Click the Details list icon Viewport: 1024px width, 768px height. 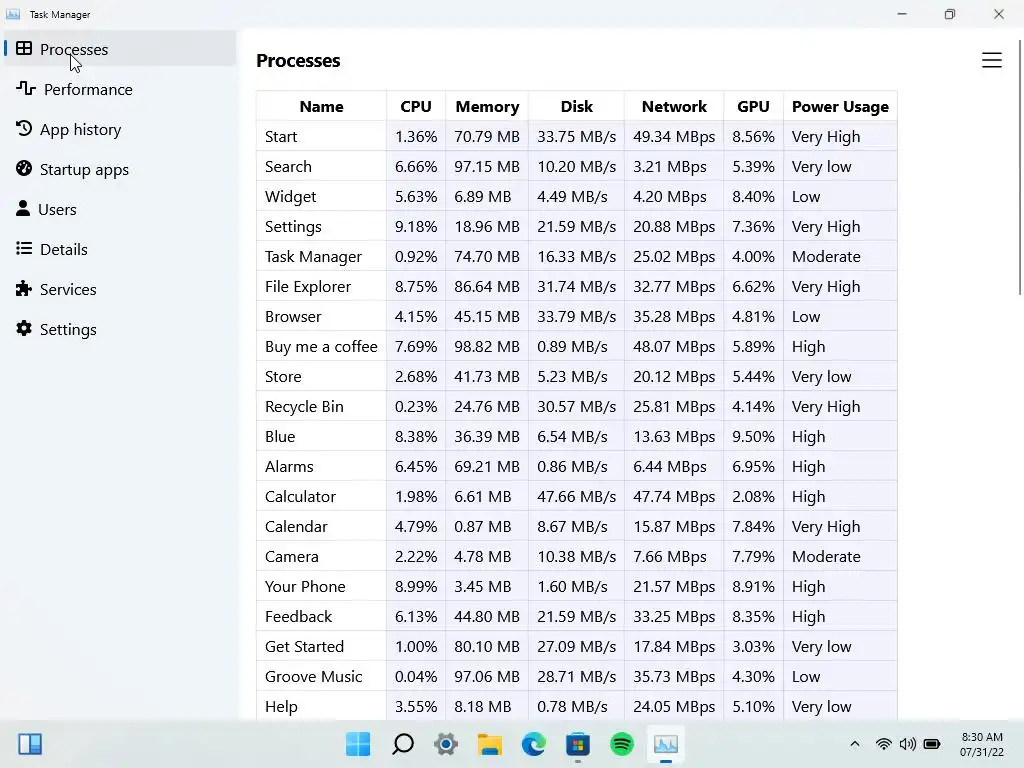(24, 249)
